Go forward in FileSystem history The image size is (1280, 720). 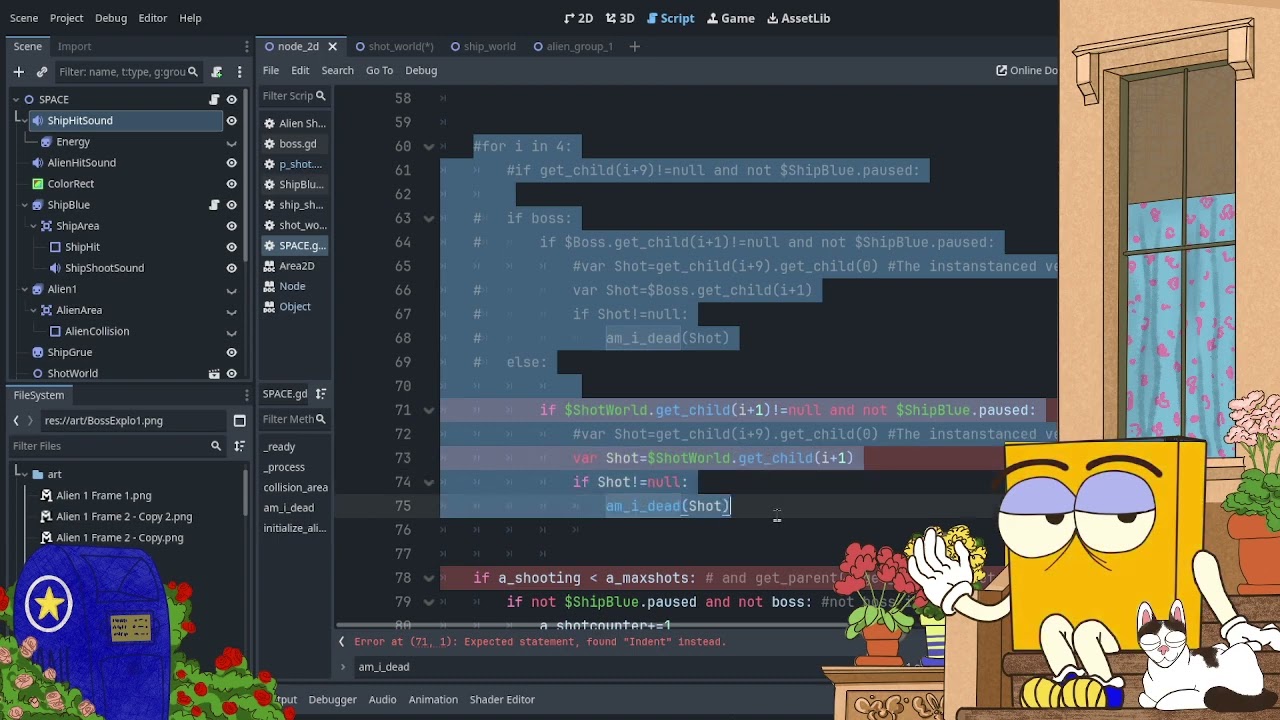pyautogui.click(x=30, y=421)
